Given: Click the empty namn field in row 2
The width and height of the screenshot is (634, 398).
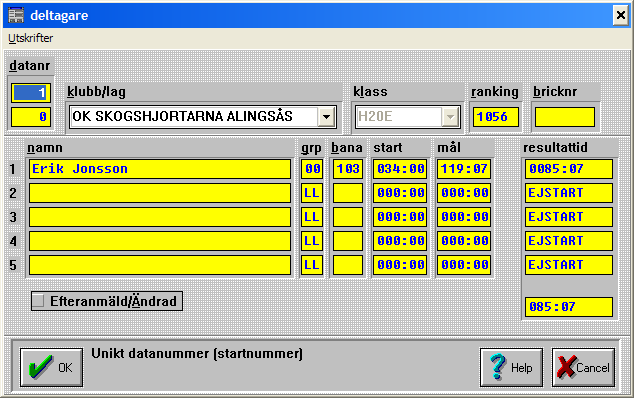Looking at the screenshot, I should (160, 193).
